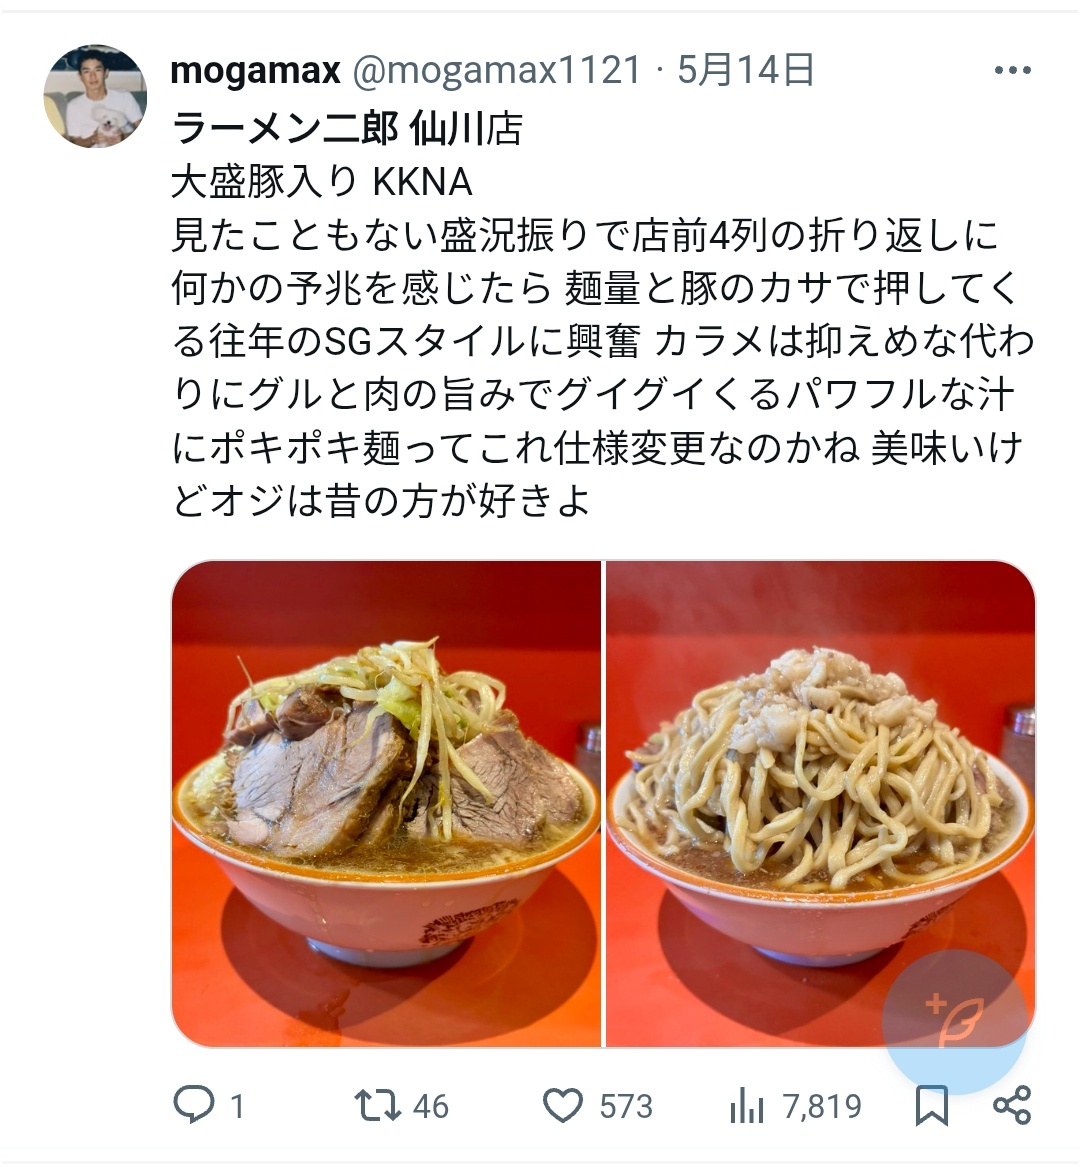This screenshot has height=1167, width=1080.
Task: Tap the share icon
Action: [1012, 1105]
